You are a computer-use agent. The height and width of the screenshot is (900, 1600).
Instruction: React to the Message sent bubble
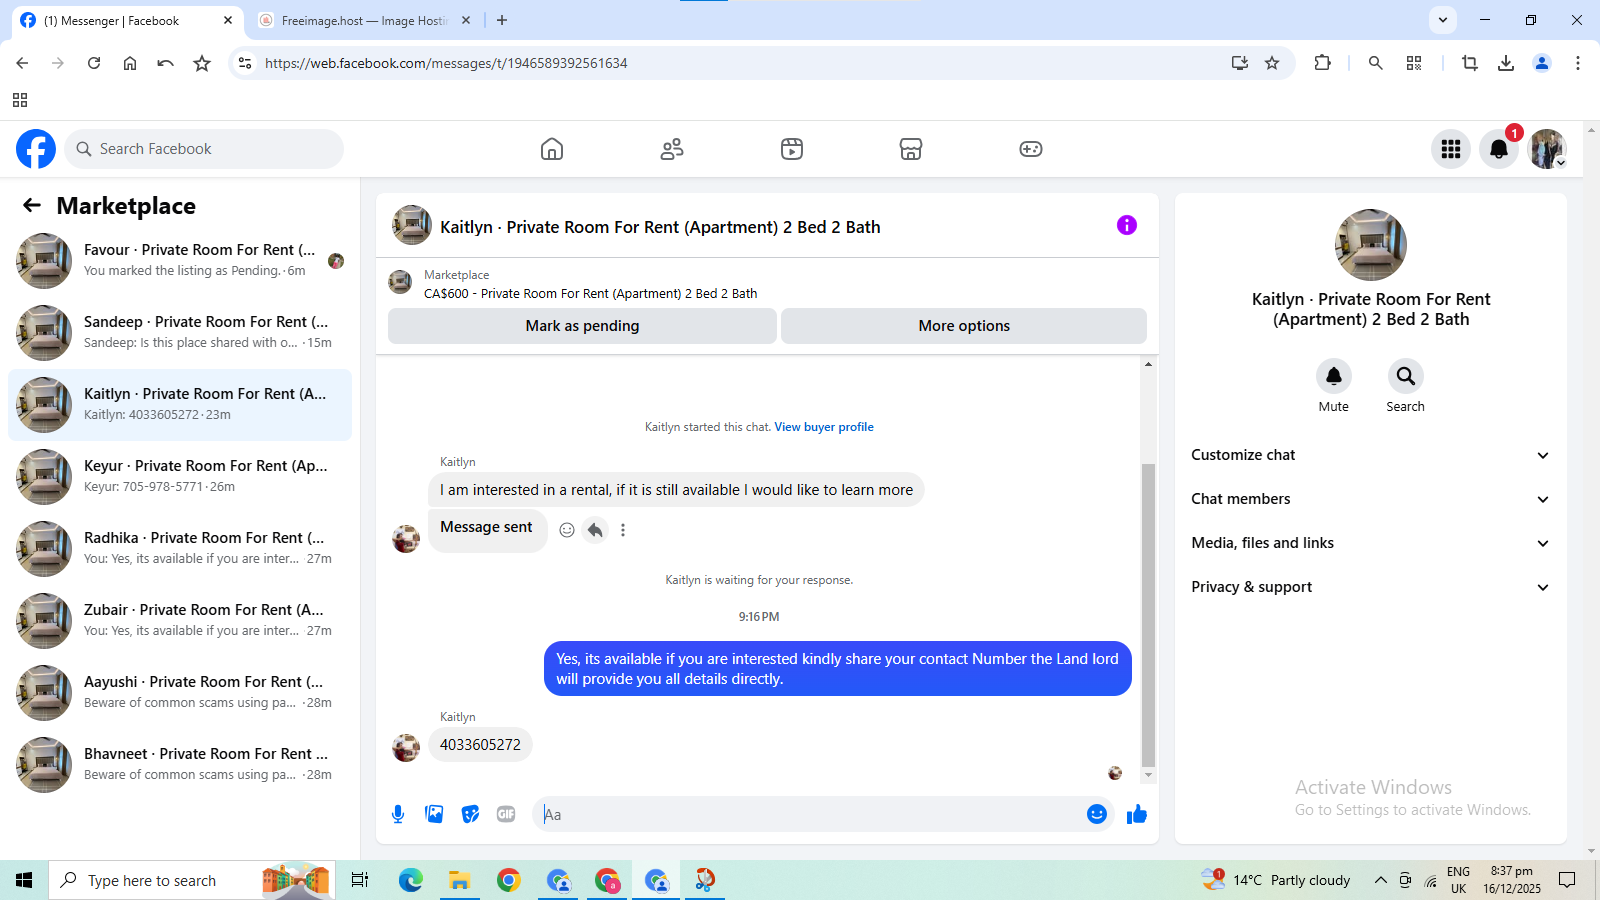coord(567,530)
